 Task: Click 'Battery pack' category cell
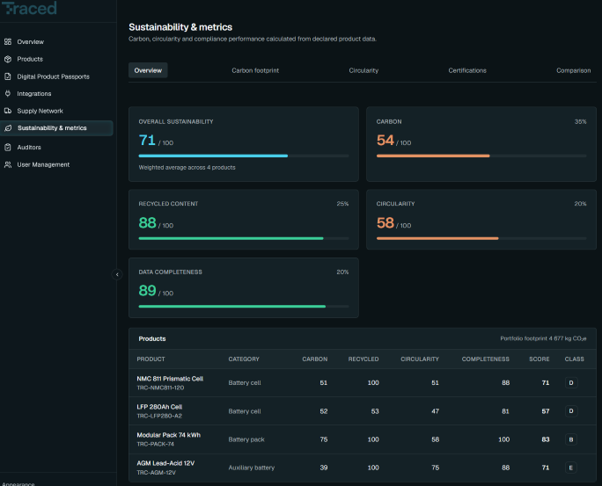pos(246,439)
